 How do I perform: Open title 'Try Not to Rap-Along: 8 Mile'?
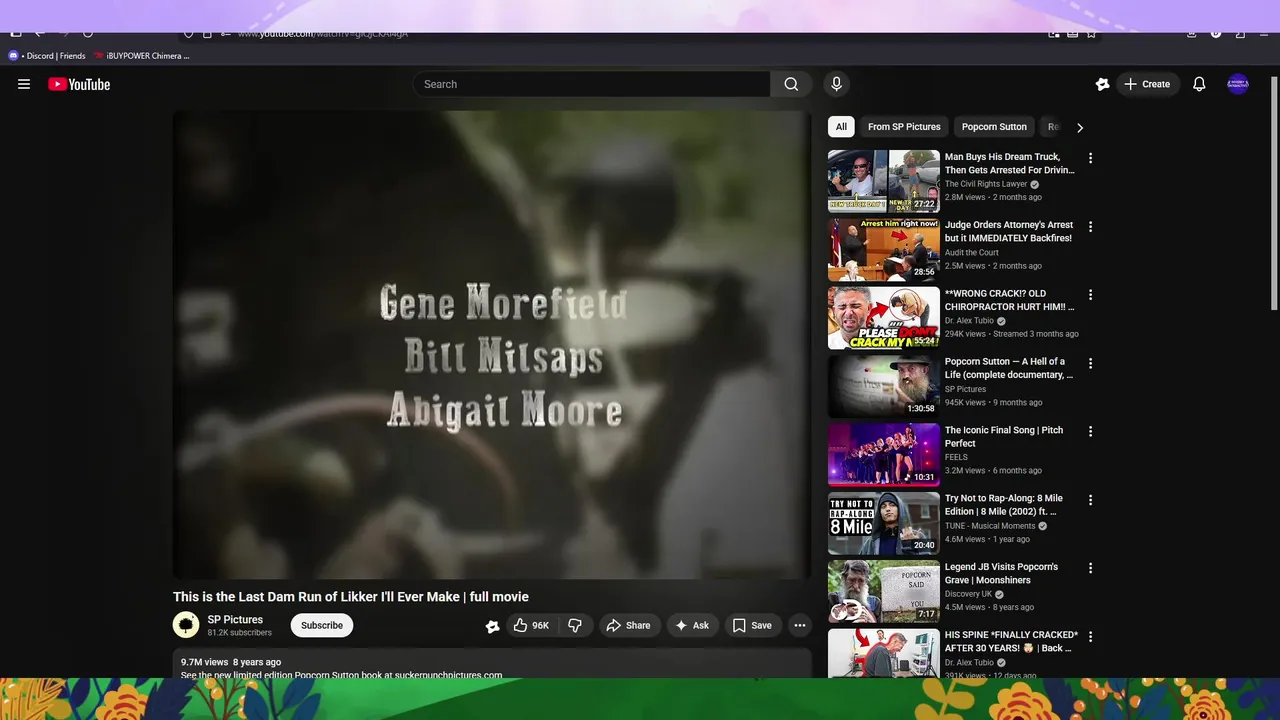[1004, 504]
